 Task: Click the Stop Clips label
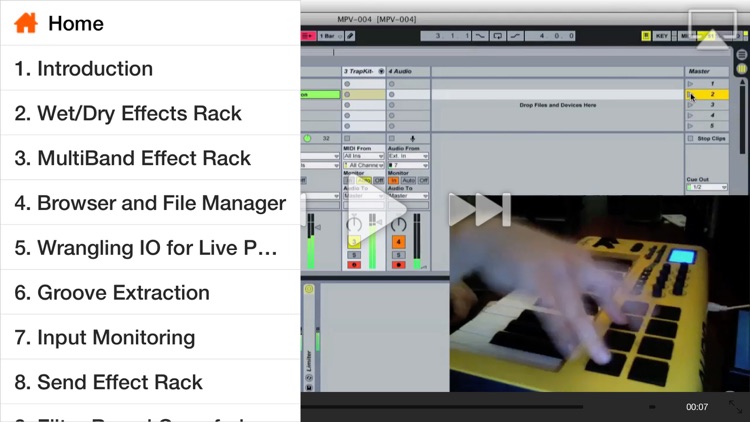(711, 138)
